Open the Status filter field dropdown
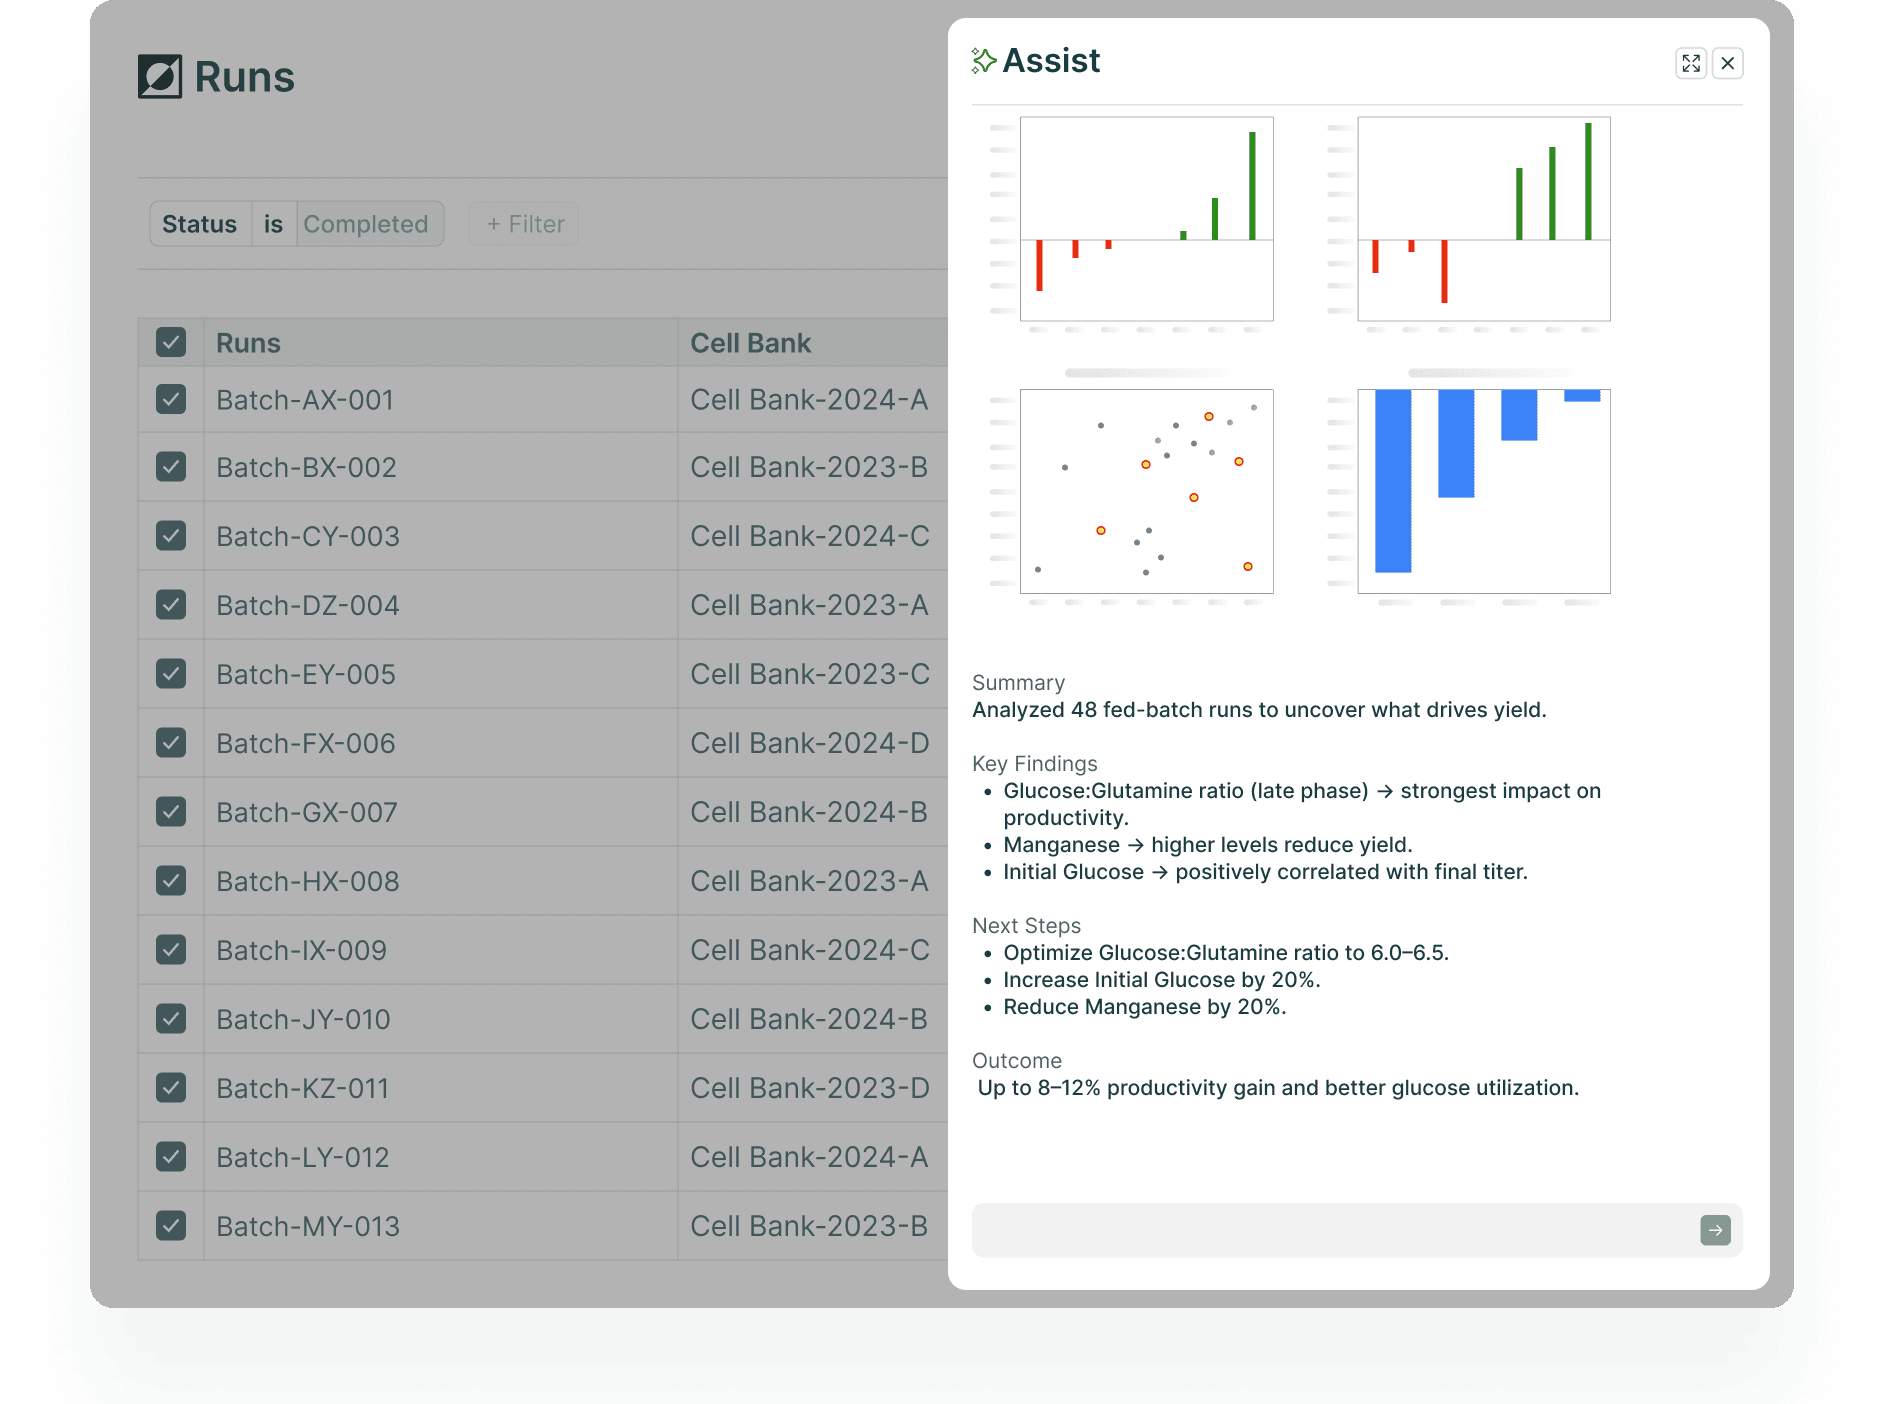Viewport: 1884px width, 1404px height. (200, 224)
